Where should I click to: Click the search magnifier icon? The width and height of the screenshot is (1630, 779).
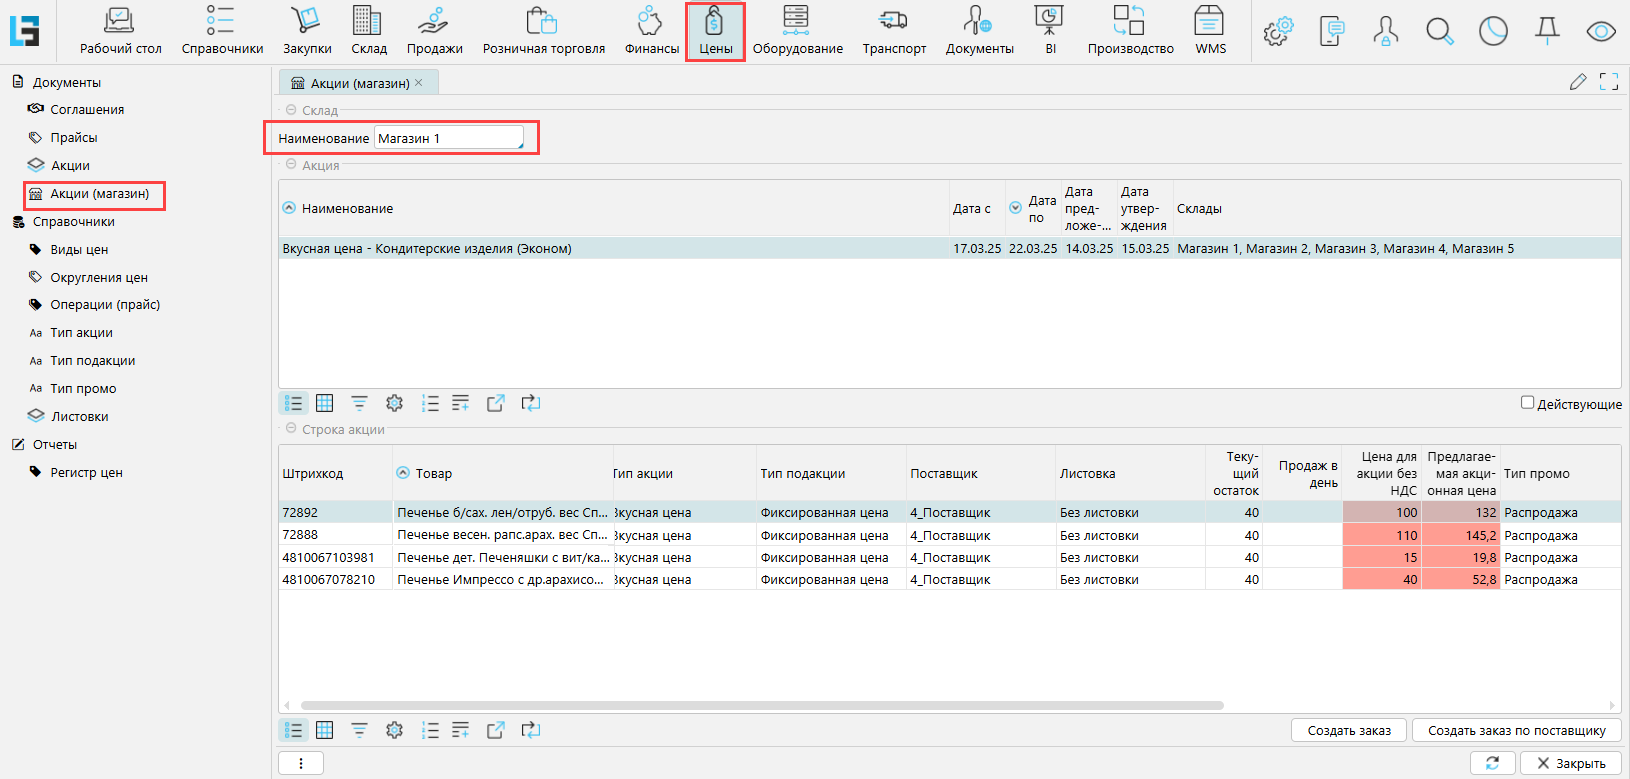[1439, 32]
